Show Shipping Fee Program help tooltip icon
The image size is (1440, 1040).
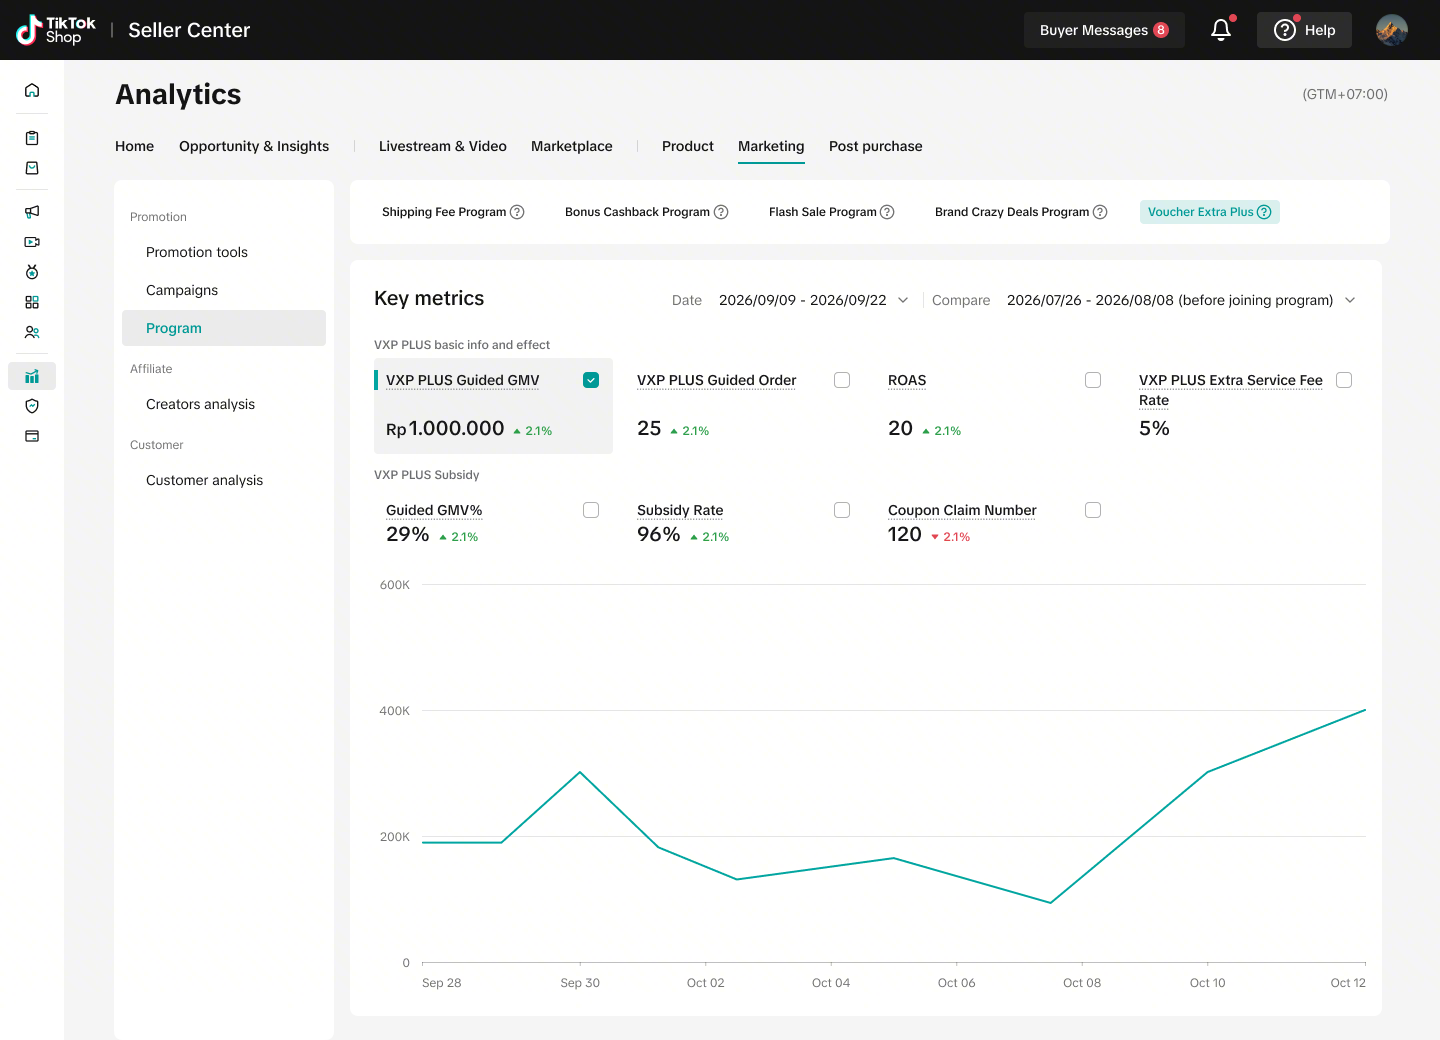click(x=517, y=212)
